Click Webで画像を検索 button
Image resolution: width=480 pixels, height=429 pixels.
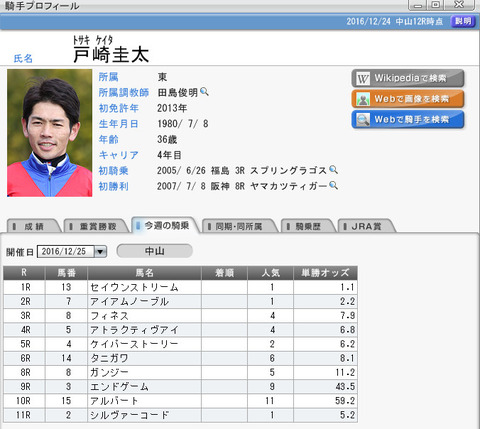[x=408, y=99]
